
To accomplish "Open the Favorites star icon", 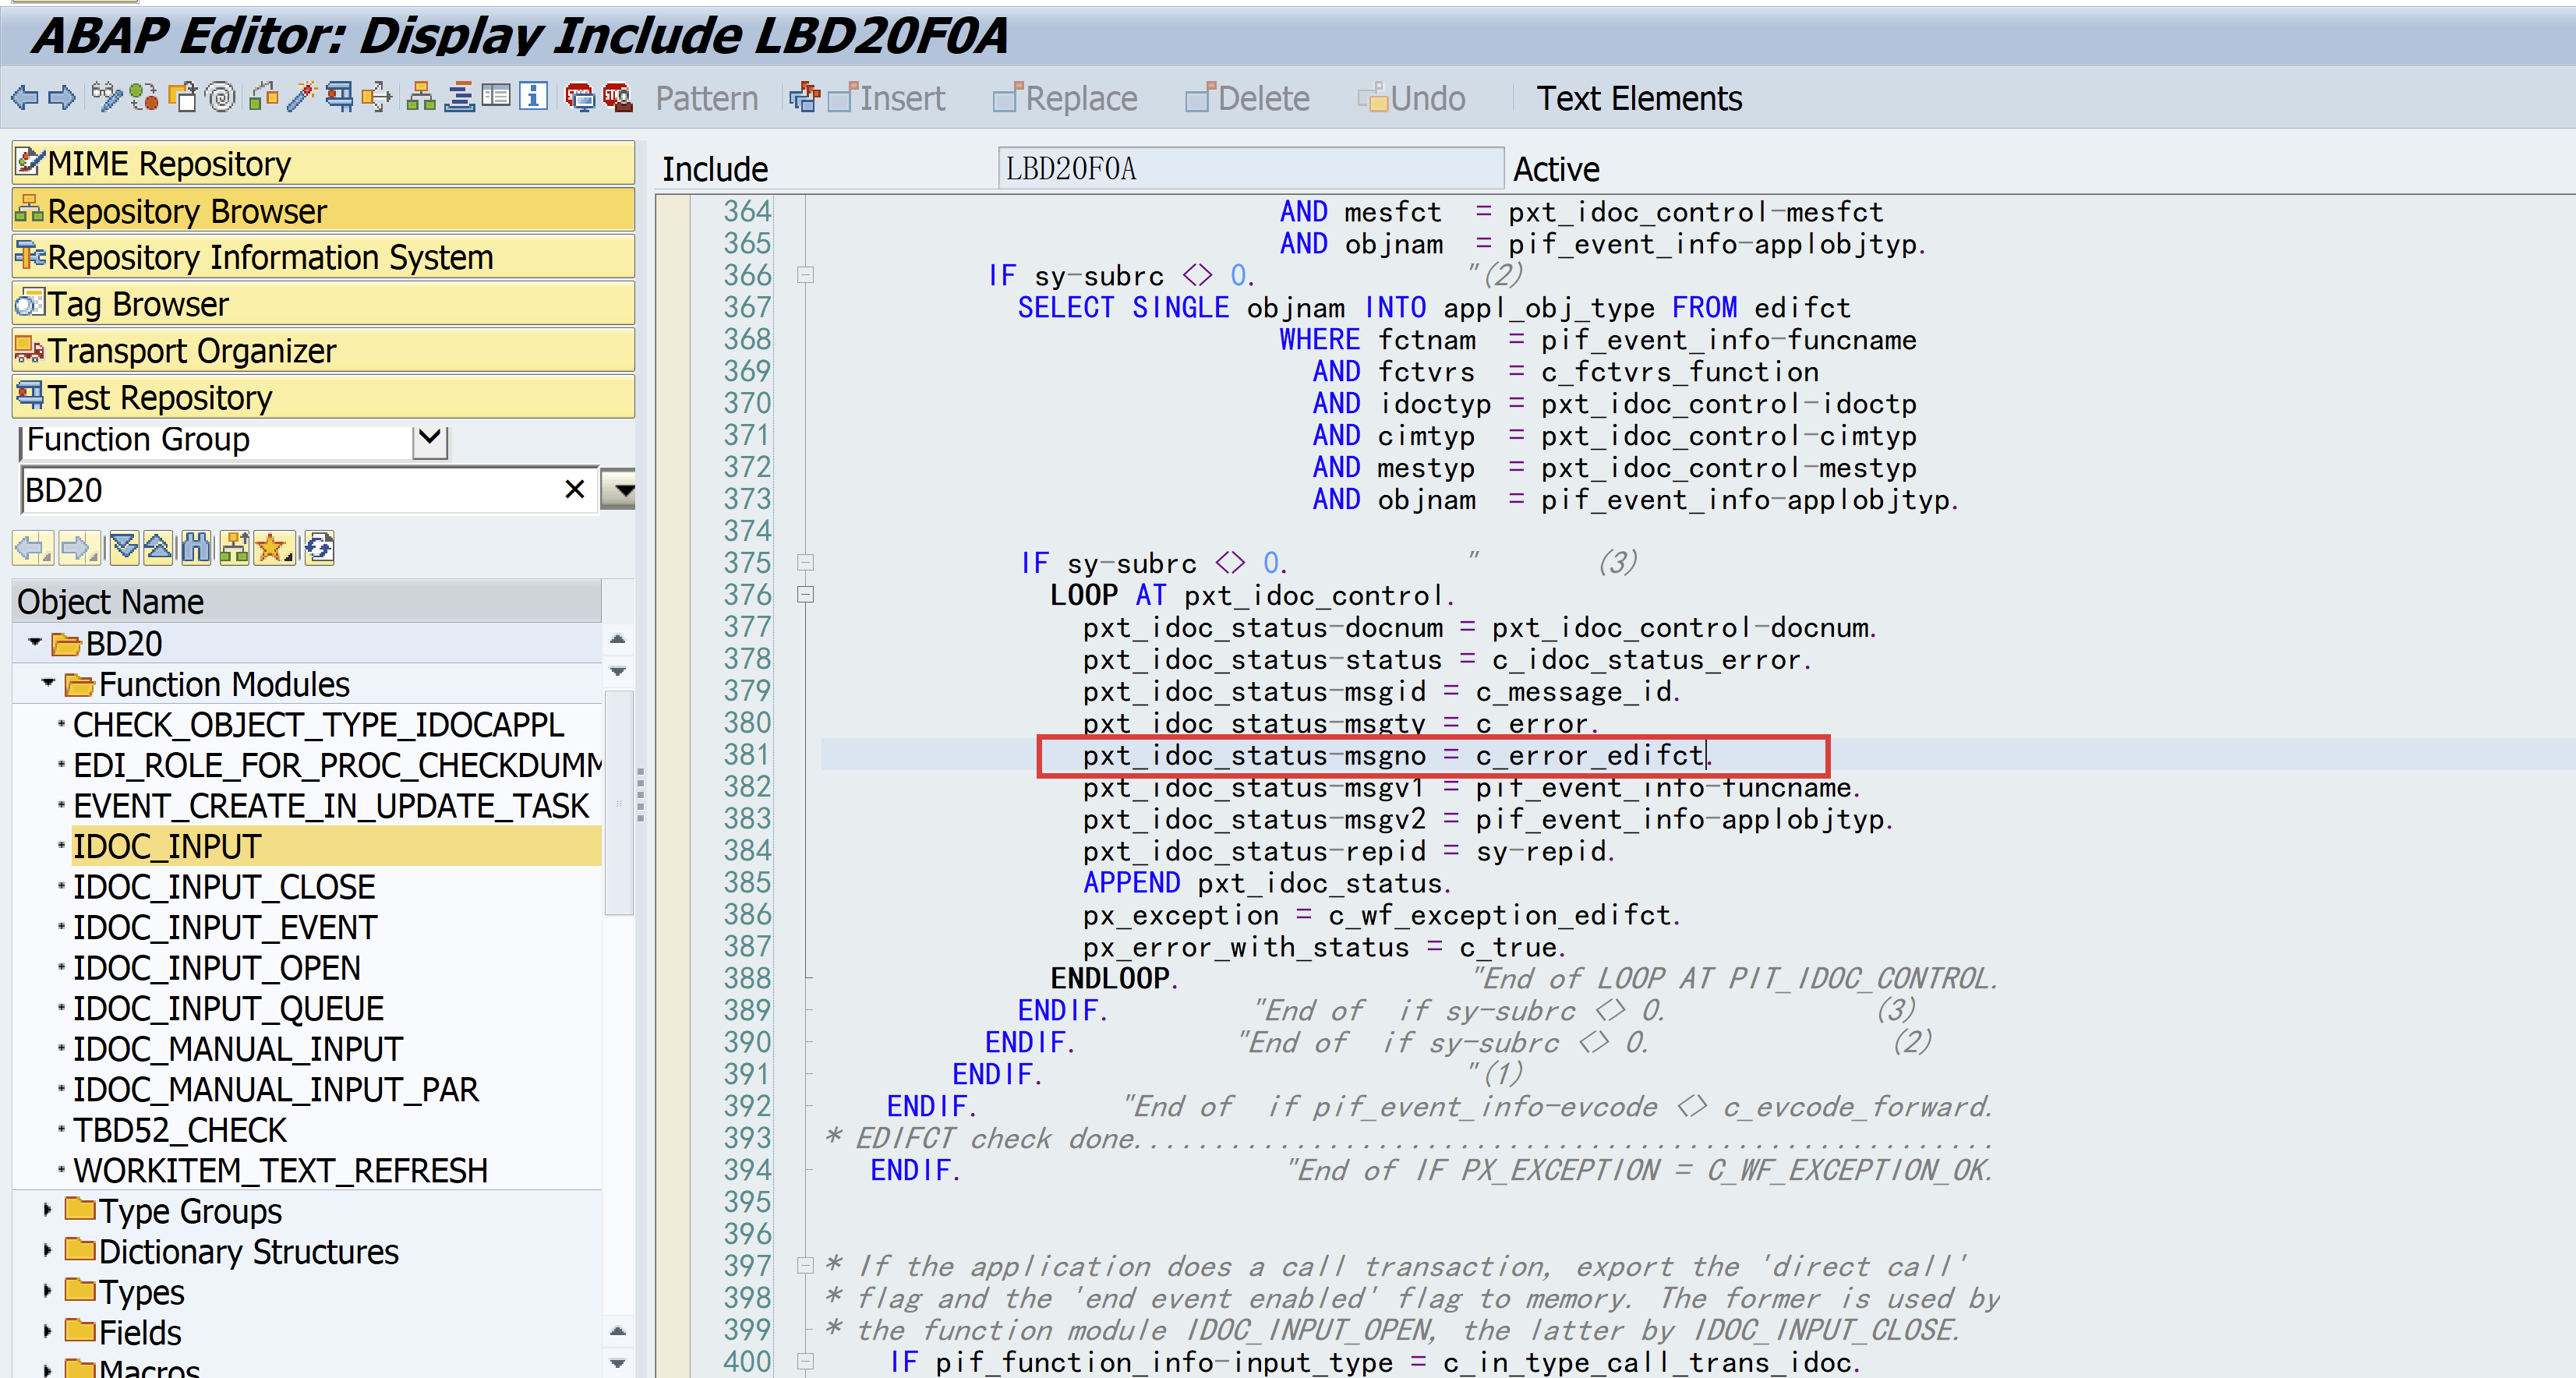I will (274, 548).
